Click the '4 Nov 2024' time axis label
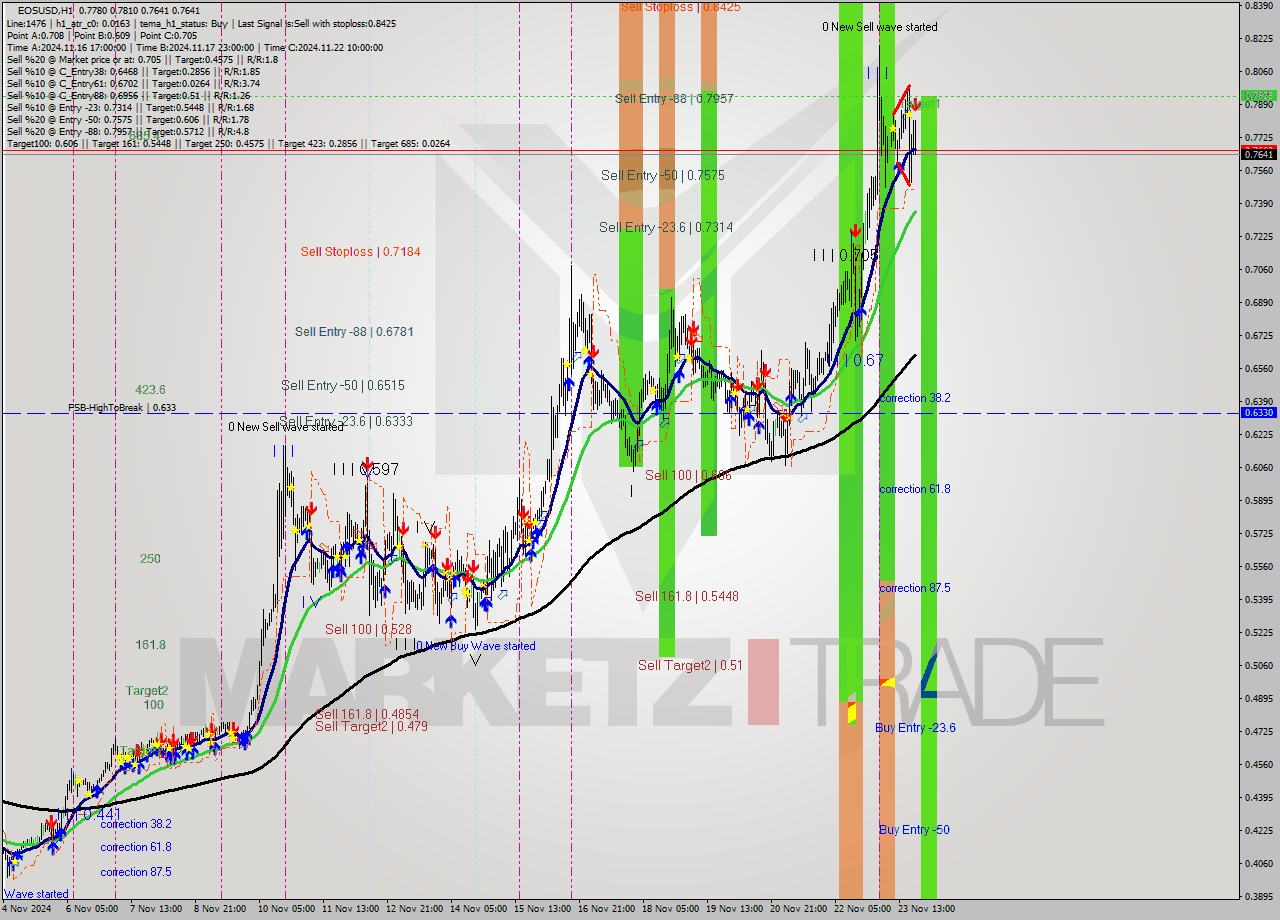Viewport: 1280px width, 920px height. click(x=29, y=909)
